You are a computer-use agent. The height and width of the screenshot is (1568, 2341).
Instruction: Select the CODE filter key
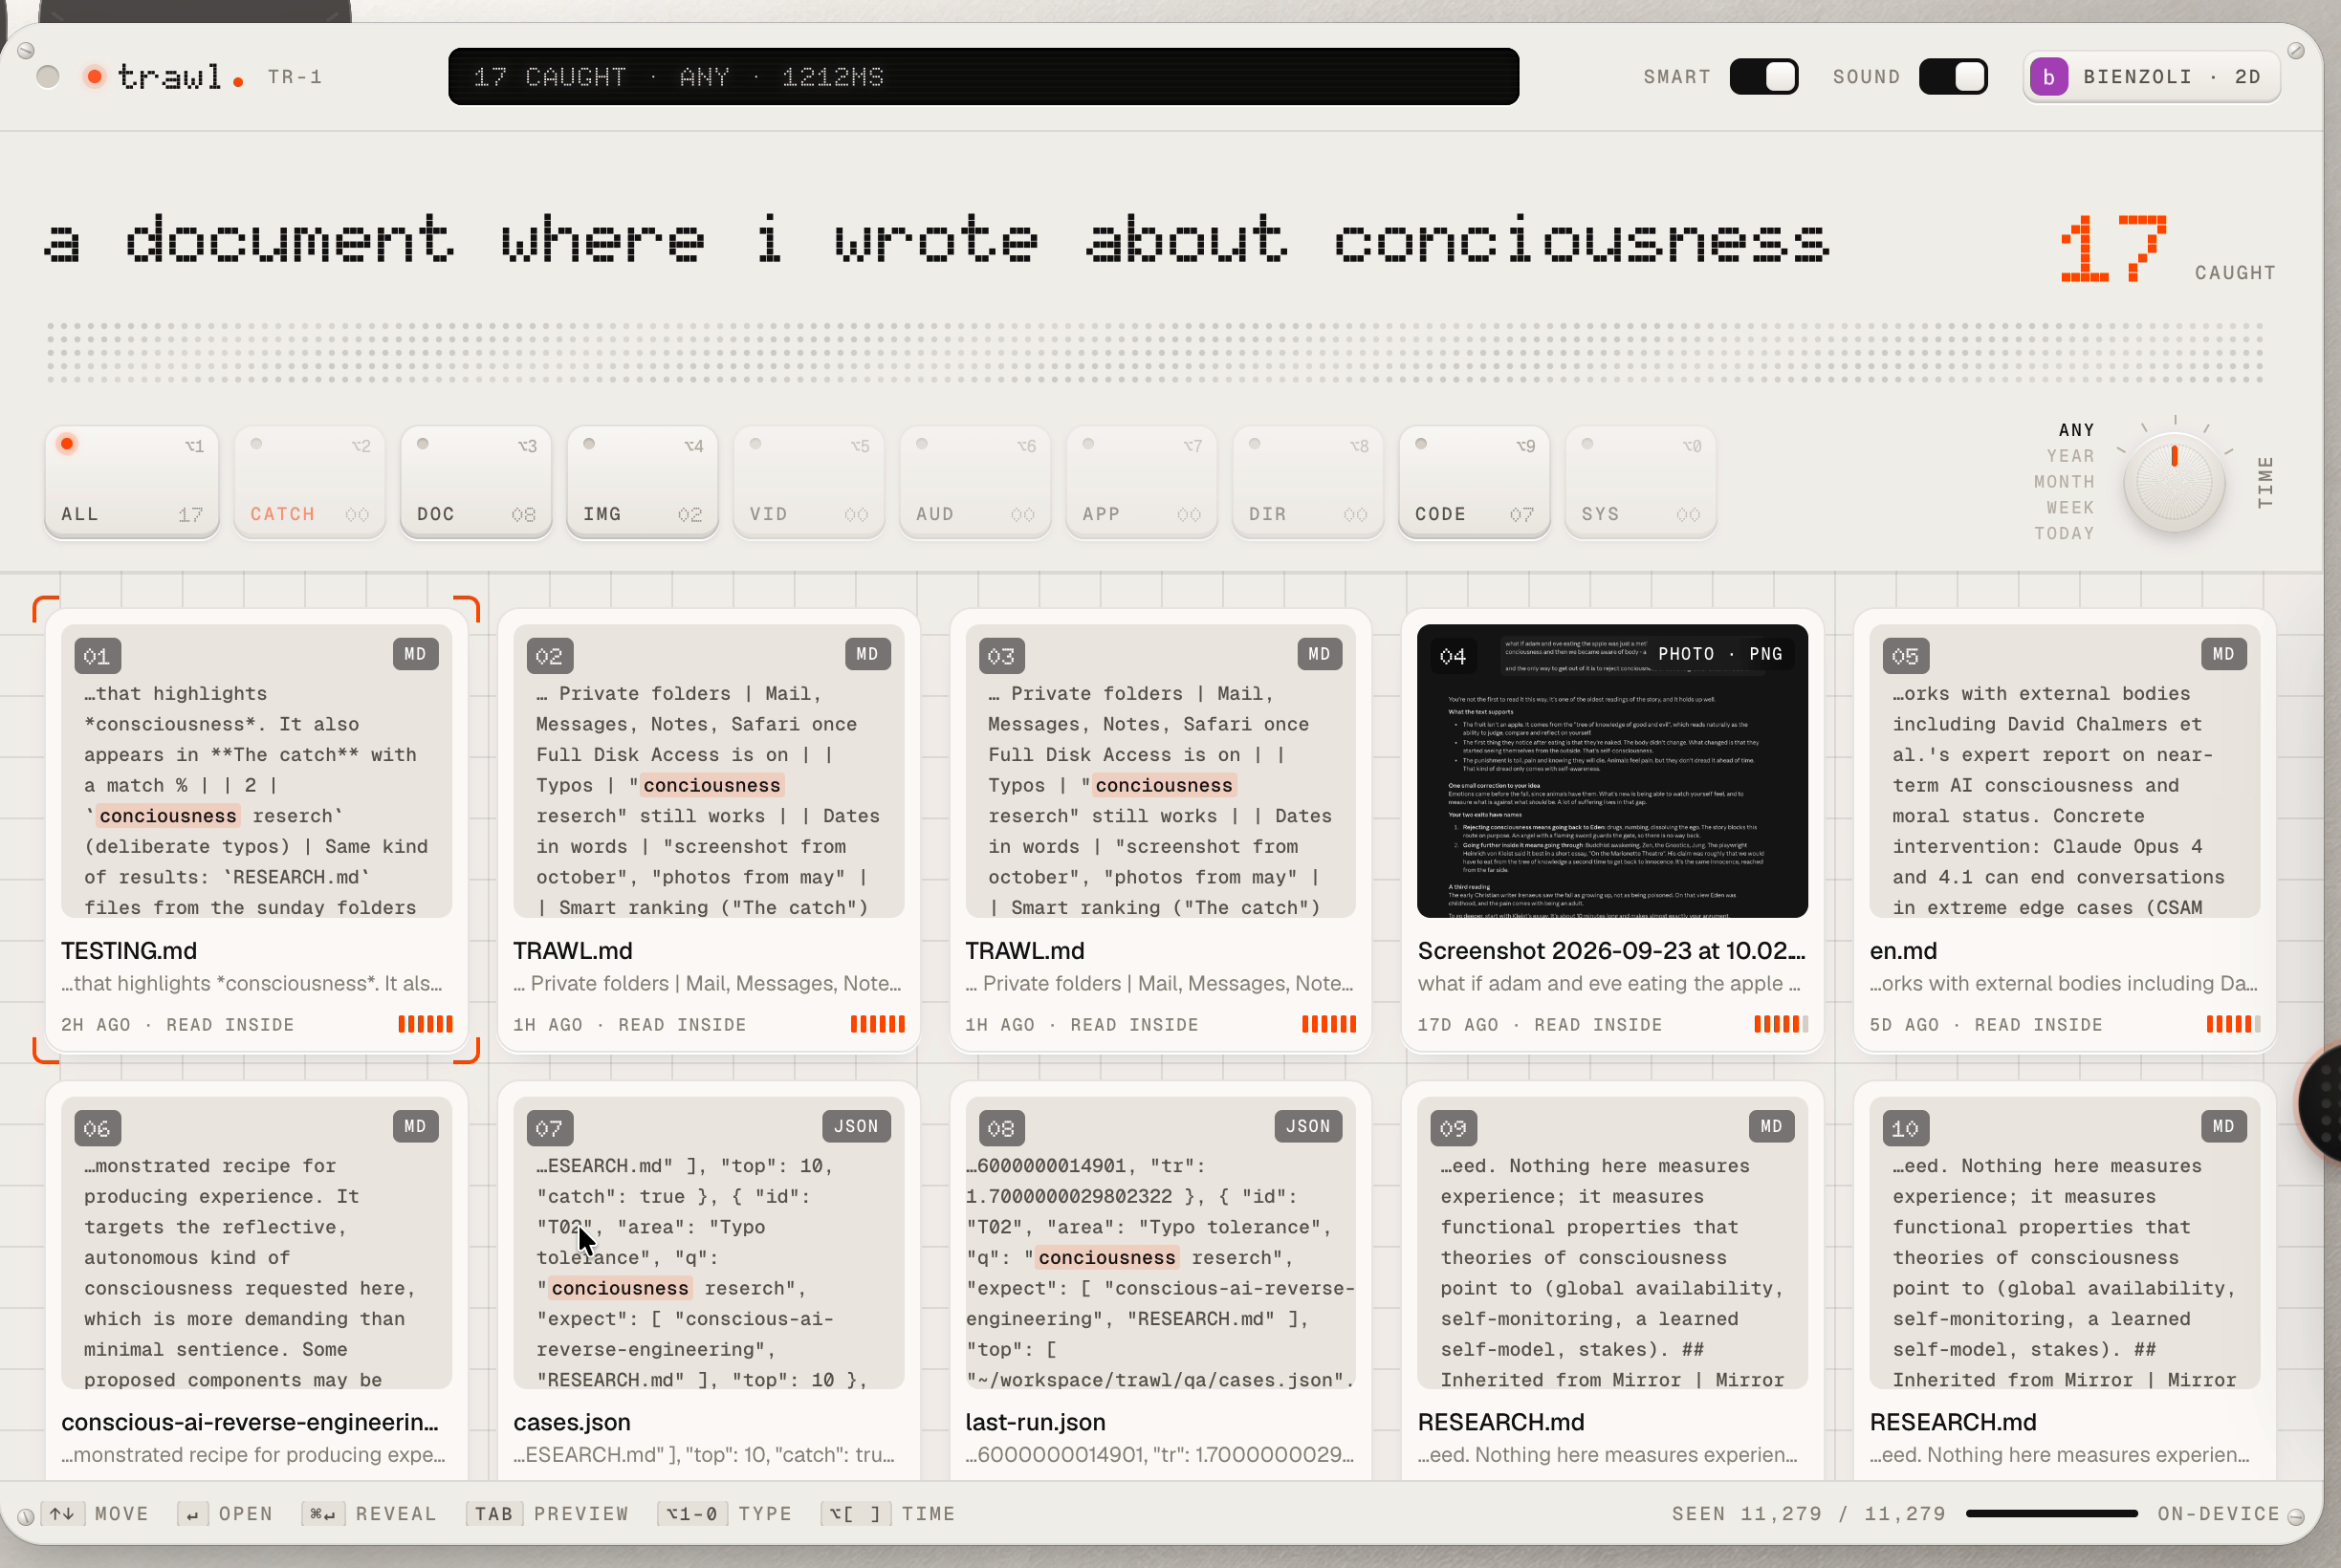click(1474, 482)
